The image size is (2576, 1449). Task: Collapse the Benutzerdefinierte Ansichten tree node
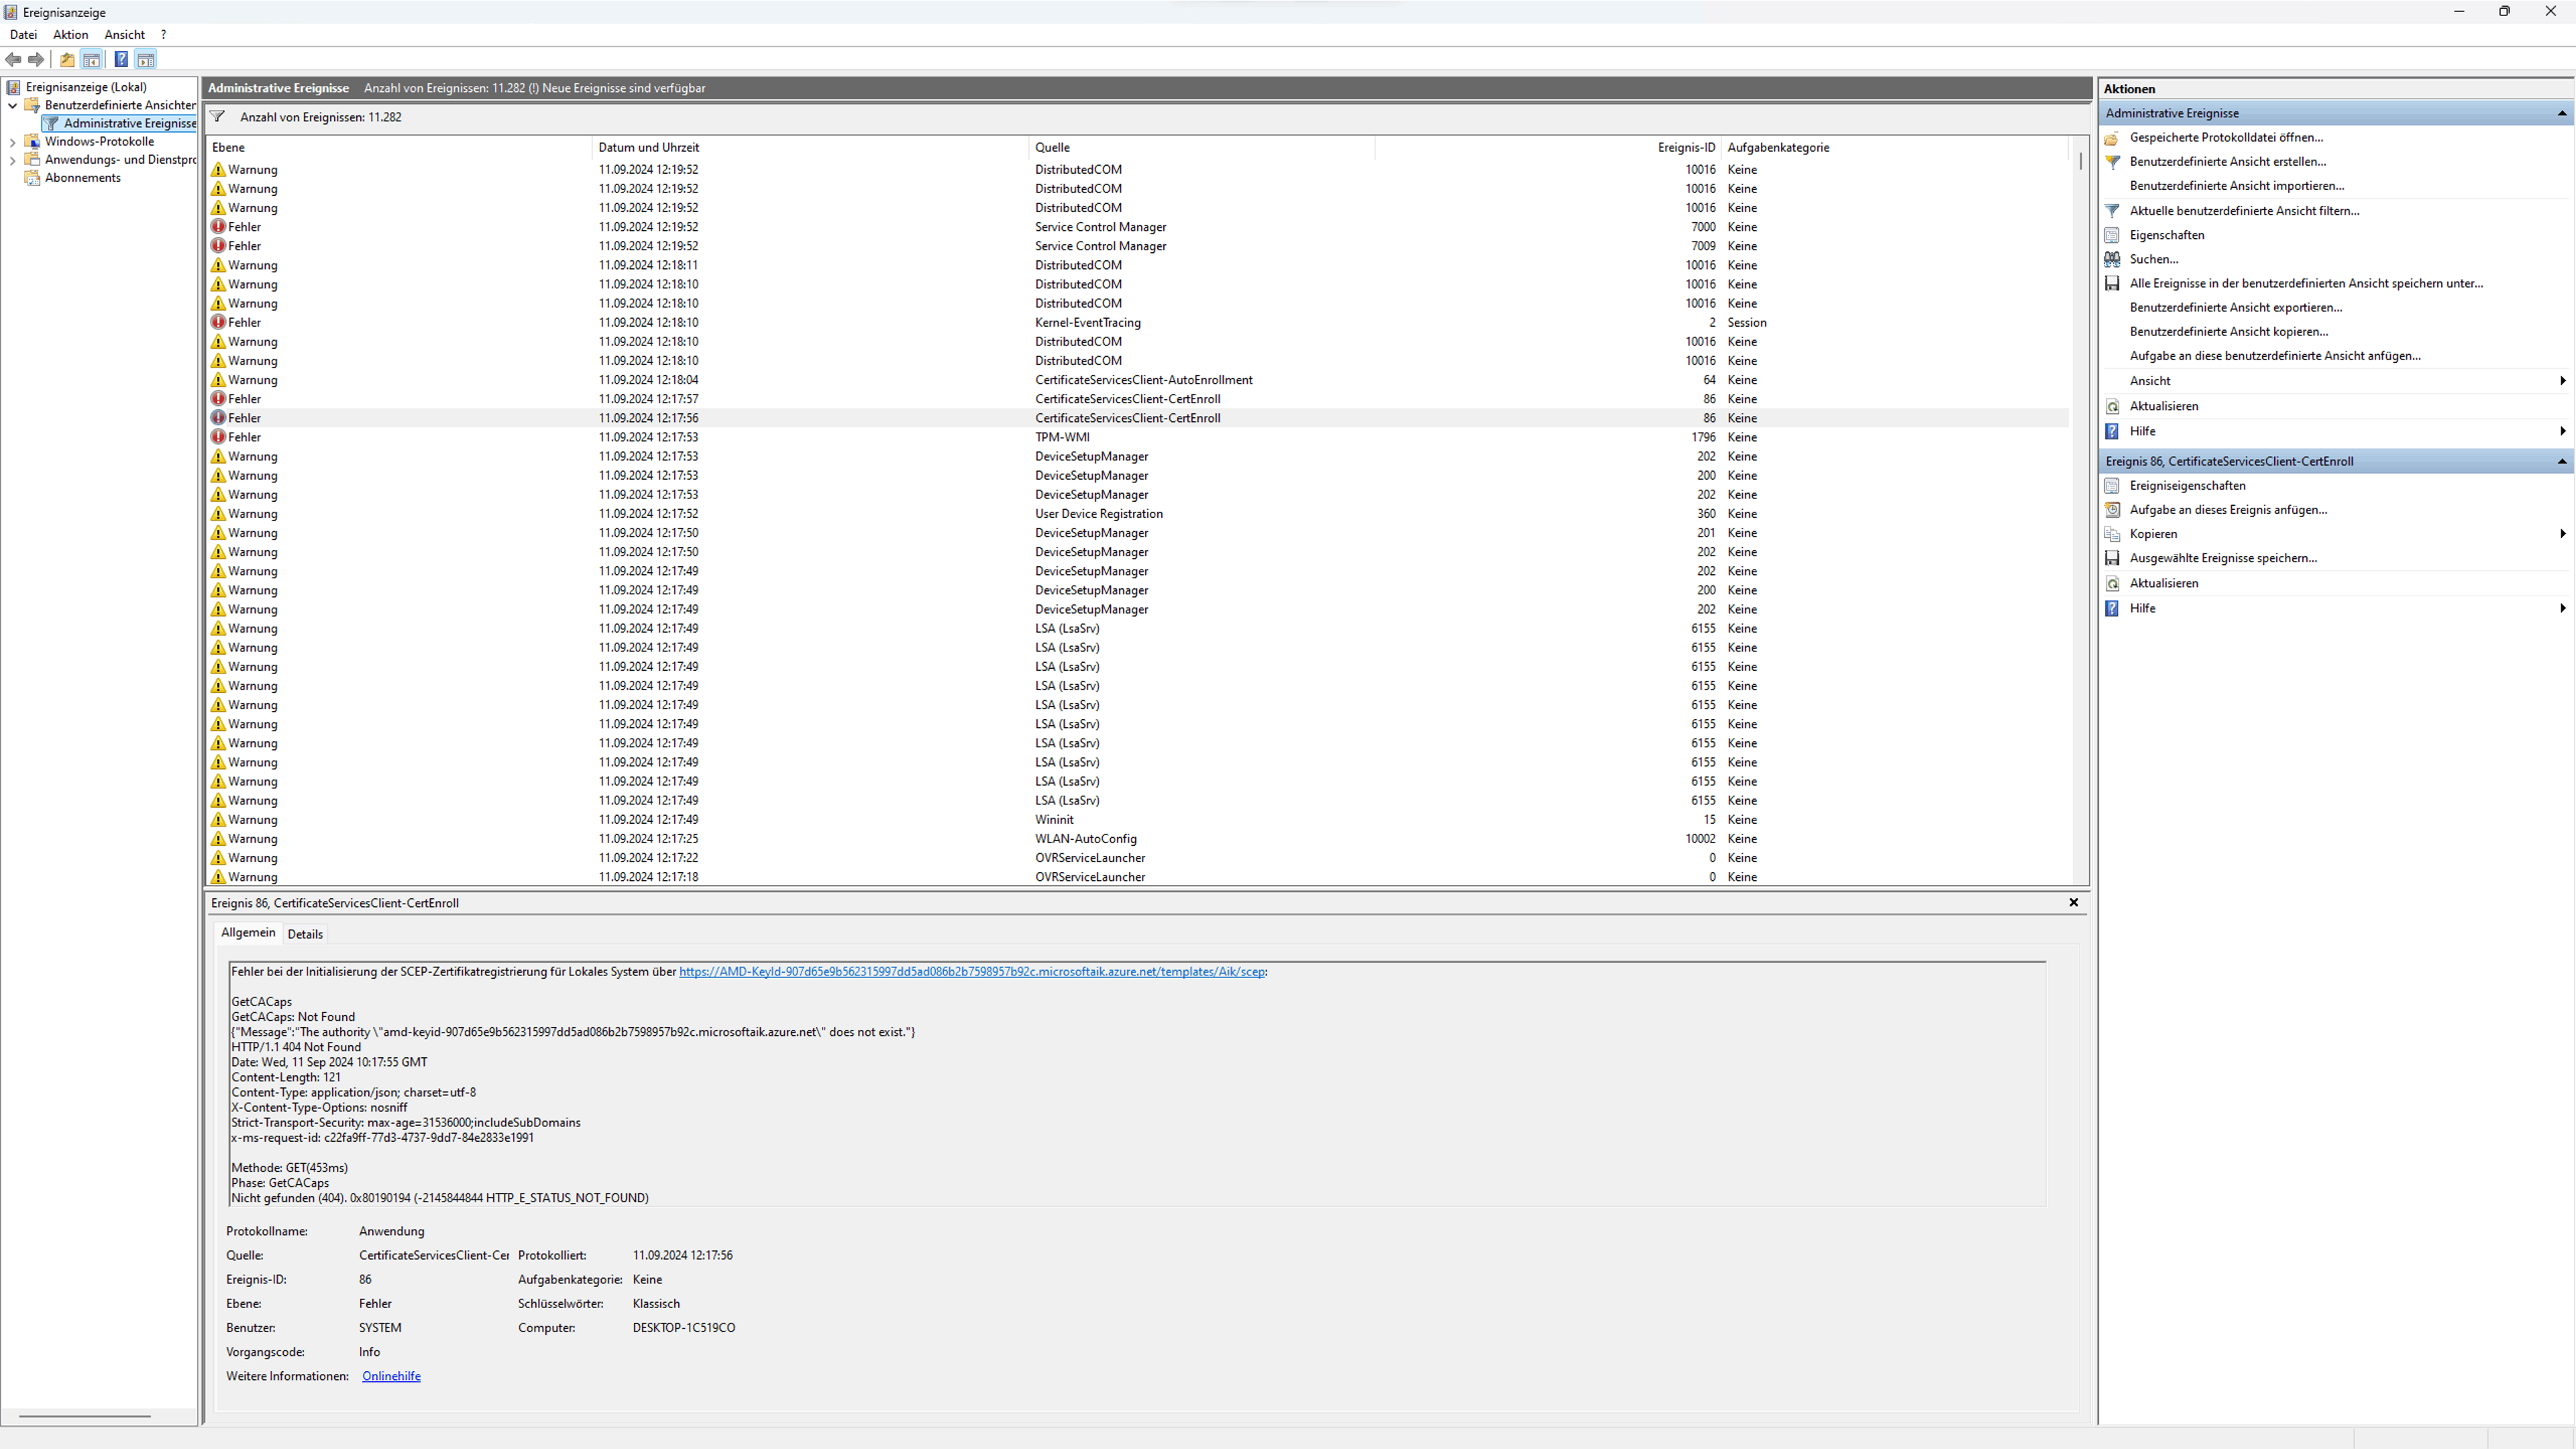tap(12, 105)
